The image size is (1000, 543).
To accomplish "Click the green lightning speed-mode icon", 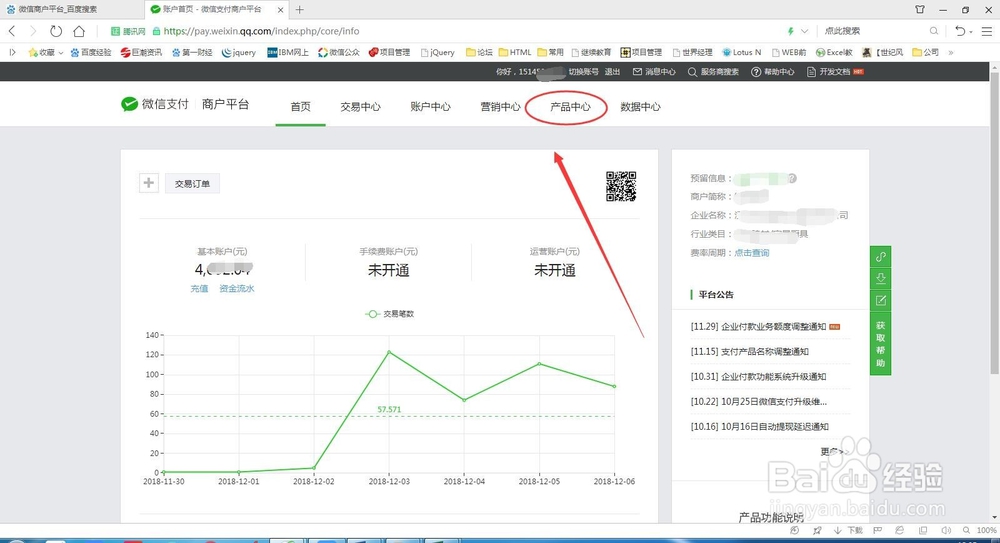I will point(791,31).
